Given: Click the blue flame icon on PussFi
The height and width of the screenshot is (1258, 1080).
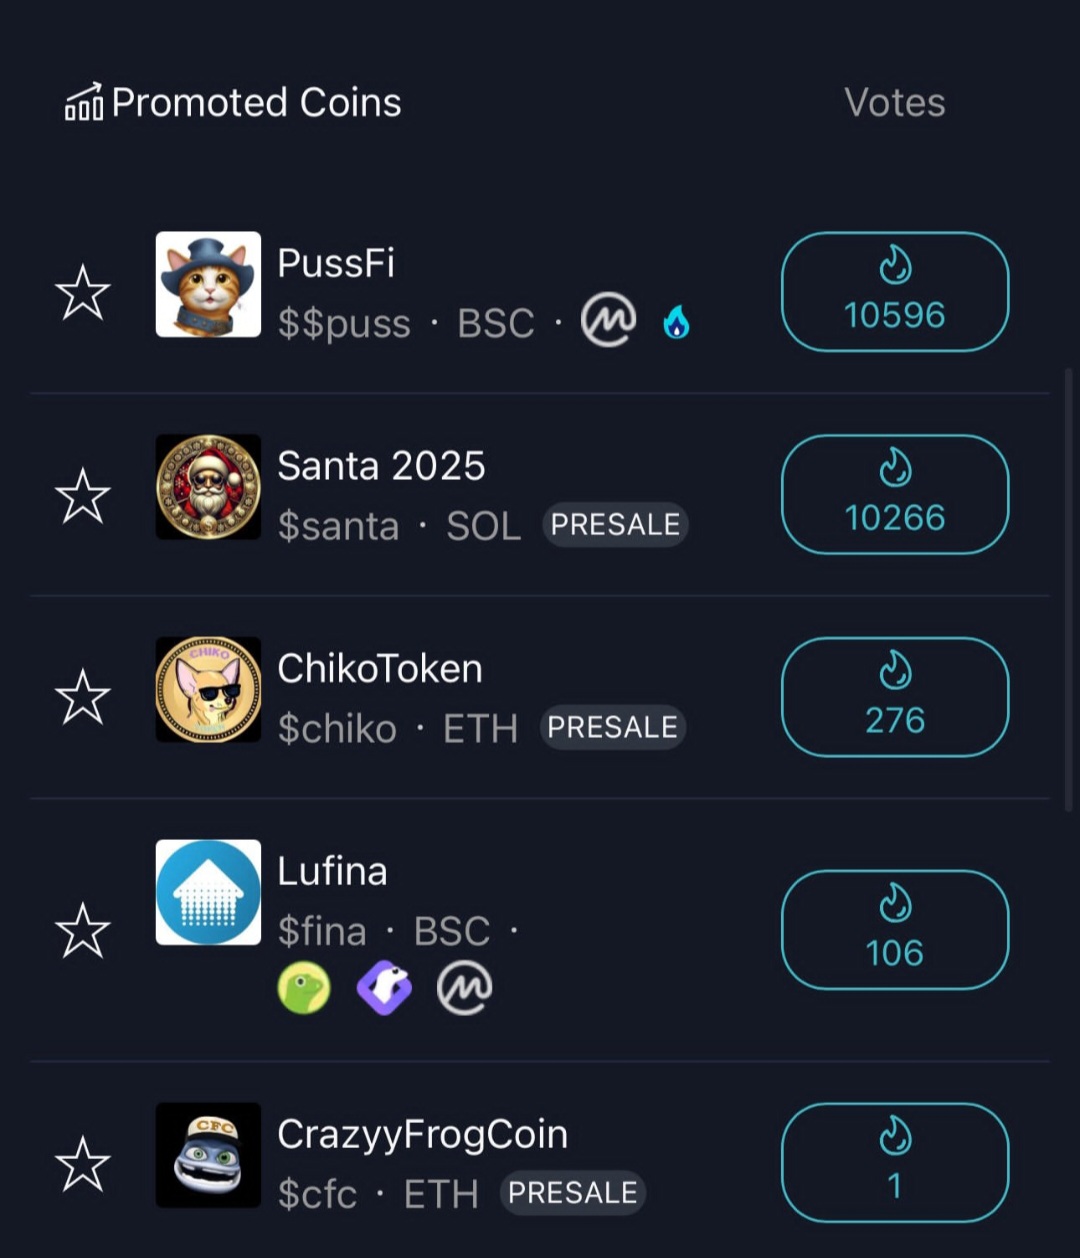Looking at the screenshot, I should tap(677, 322).
